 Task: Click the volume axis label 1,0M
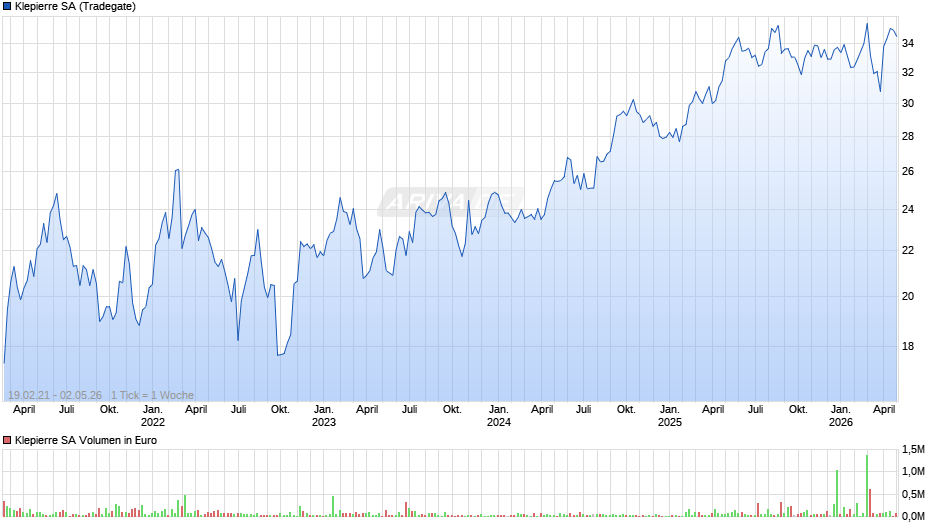tap(913, 471)
